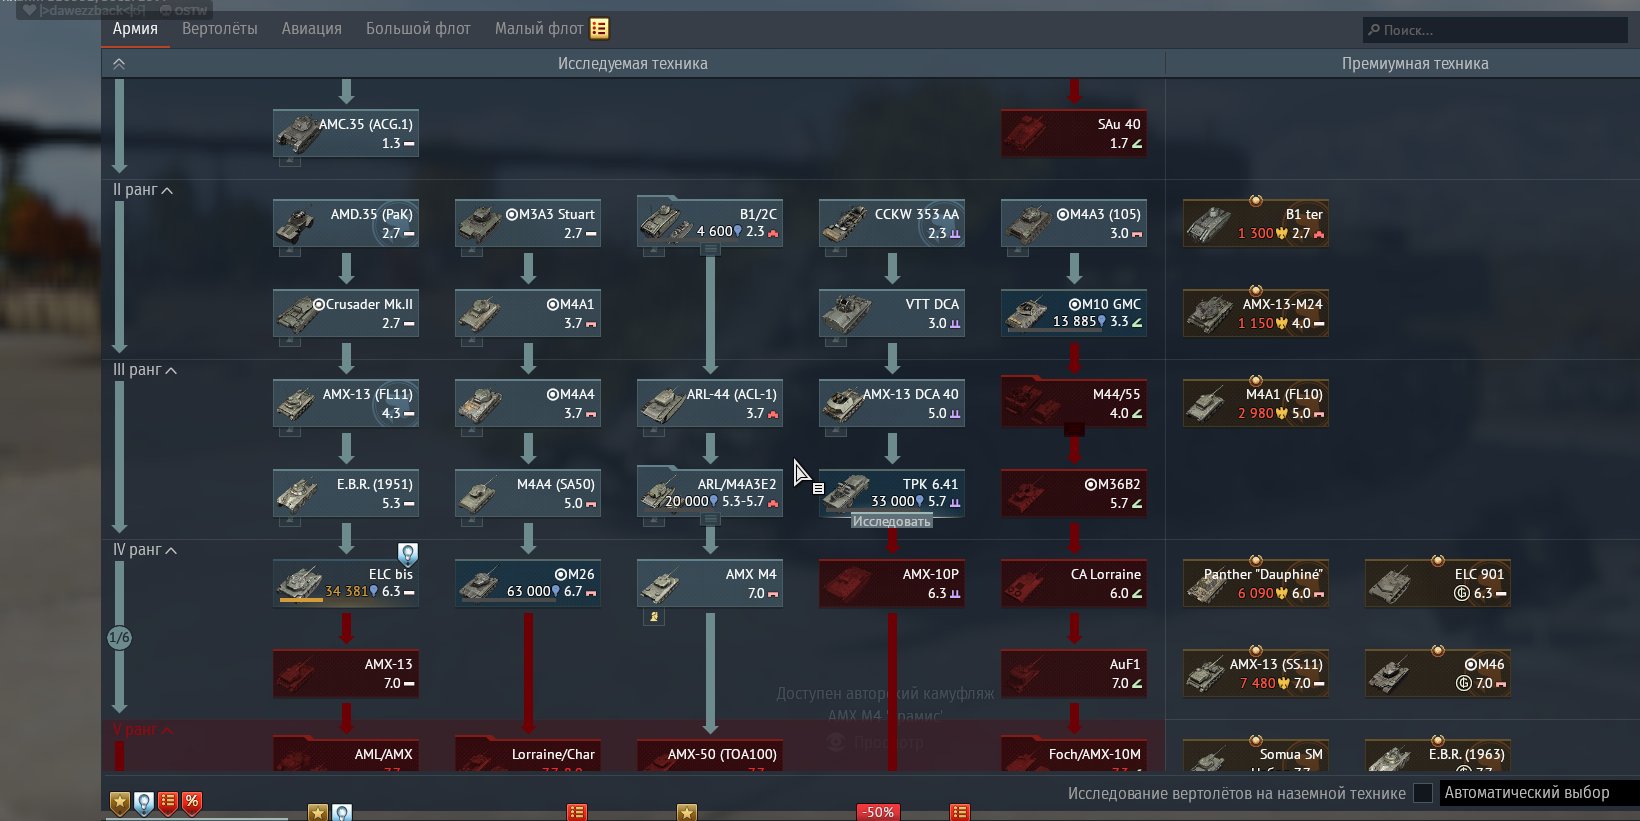Select the locked M44/55 vehicle card
Viewport: 1640px width, 821px height.
click(1074, 403)
